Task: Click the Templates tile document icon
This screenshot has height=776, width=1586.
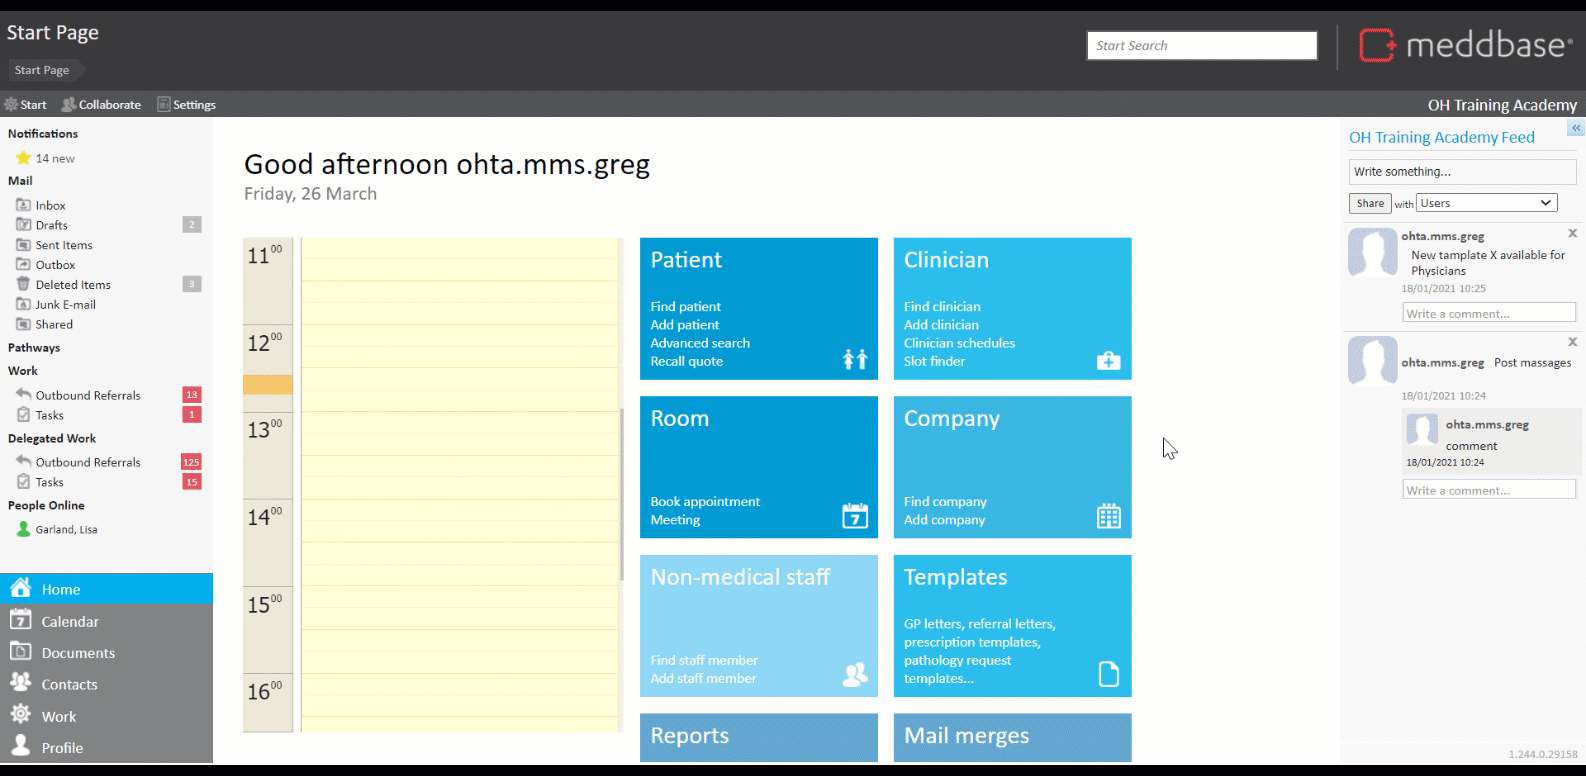Action: 1108,674
